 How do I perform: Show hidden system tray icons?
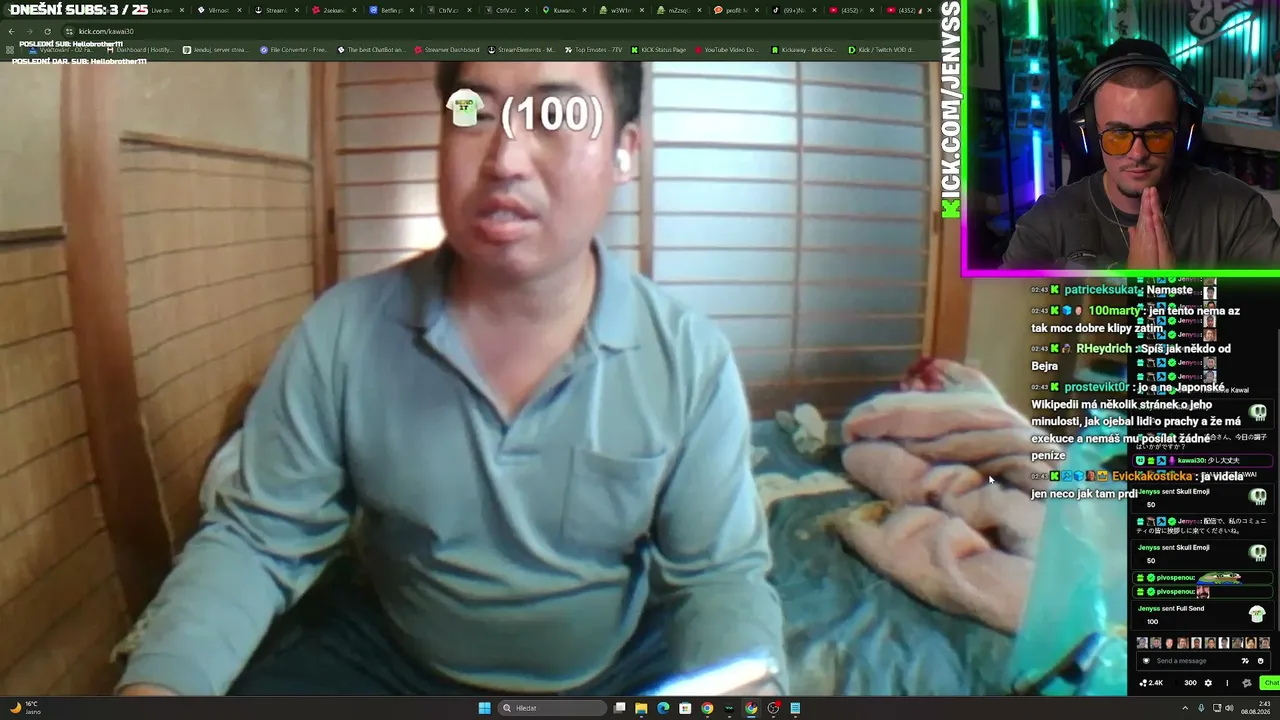(1185, 708)
